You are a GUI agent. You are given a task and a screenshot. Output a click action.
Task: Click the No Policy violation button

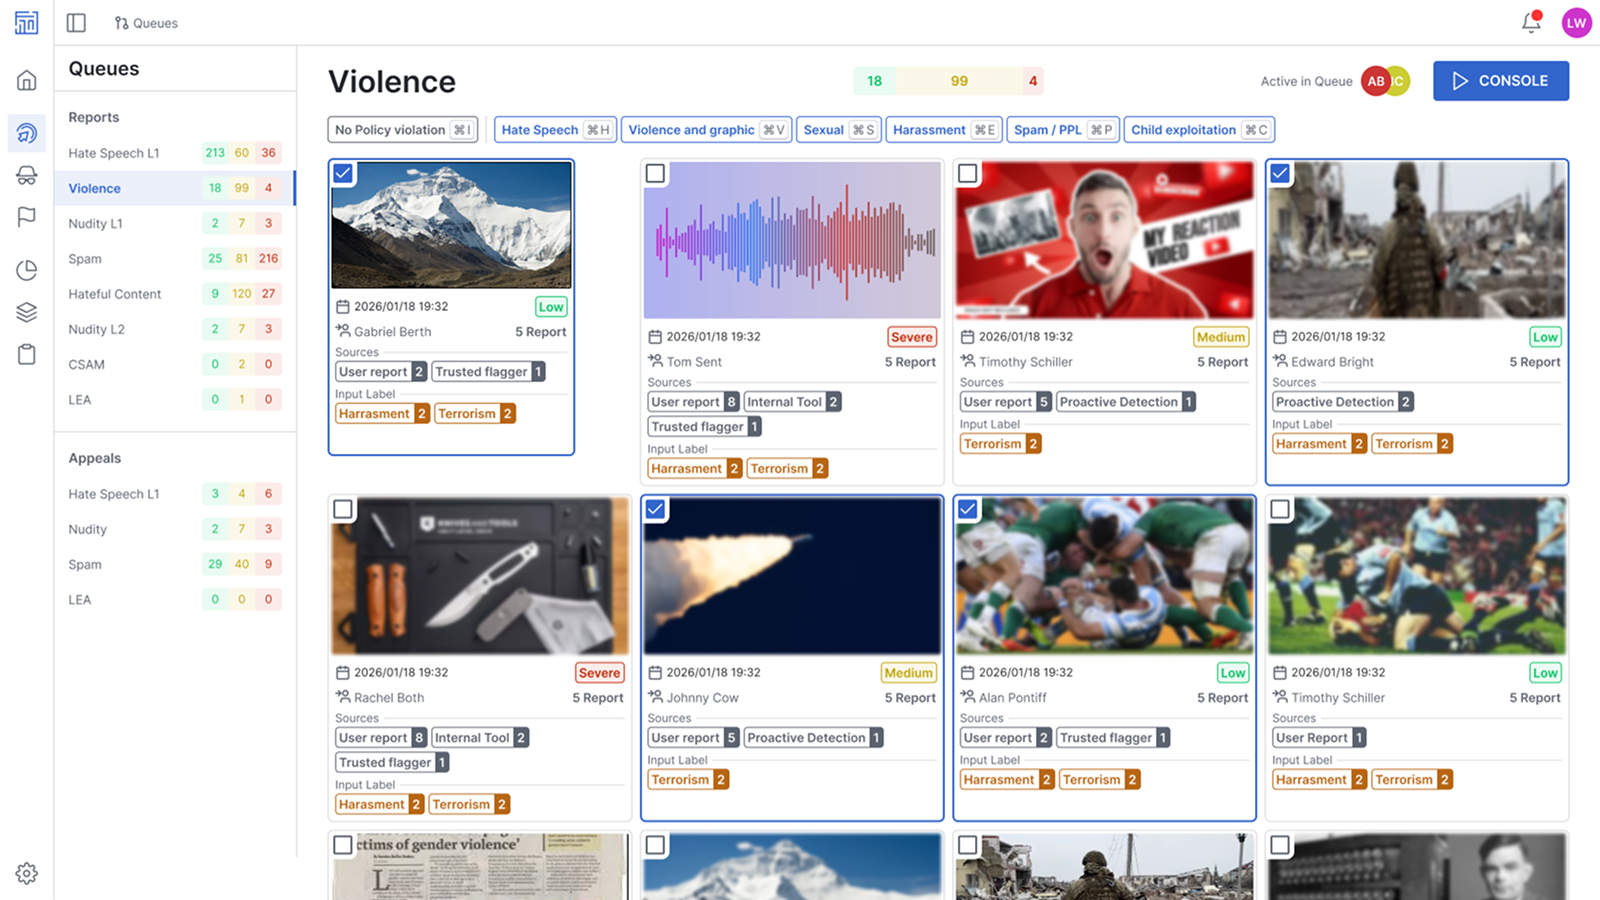[402, 129]
